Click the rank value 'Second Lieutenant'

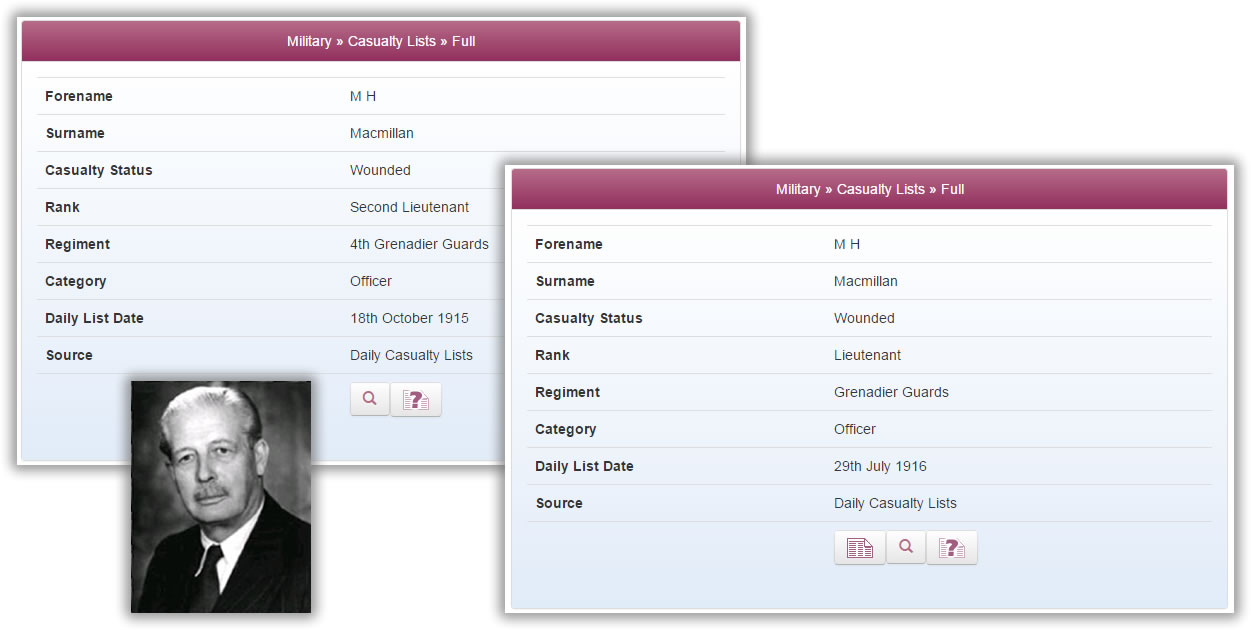coord(409,207)
